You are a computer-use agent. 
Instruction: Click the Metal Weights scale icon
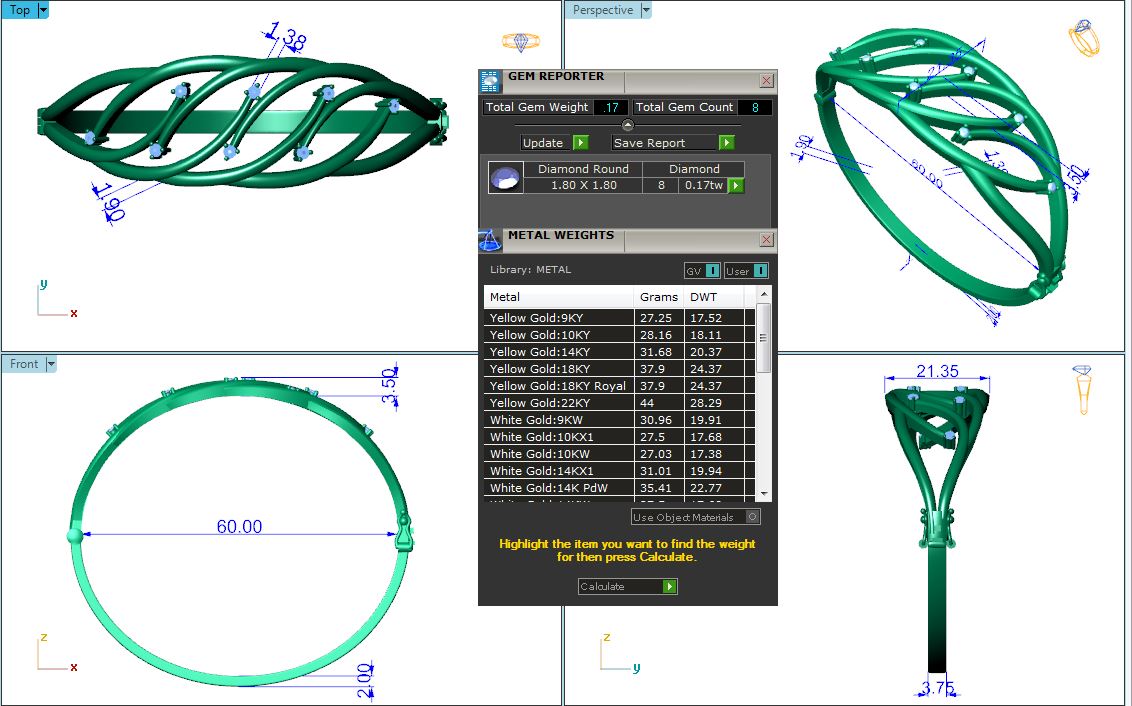490,241
